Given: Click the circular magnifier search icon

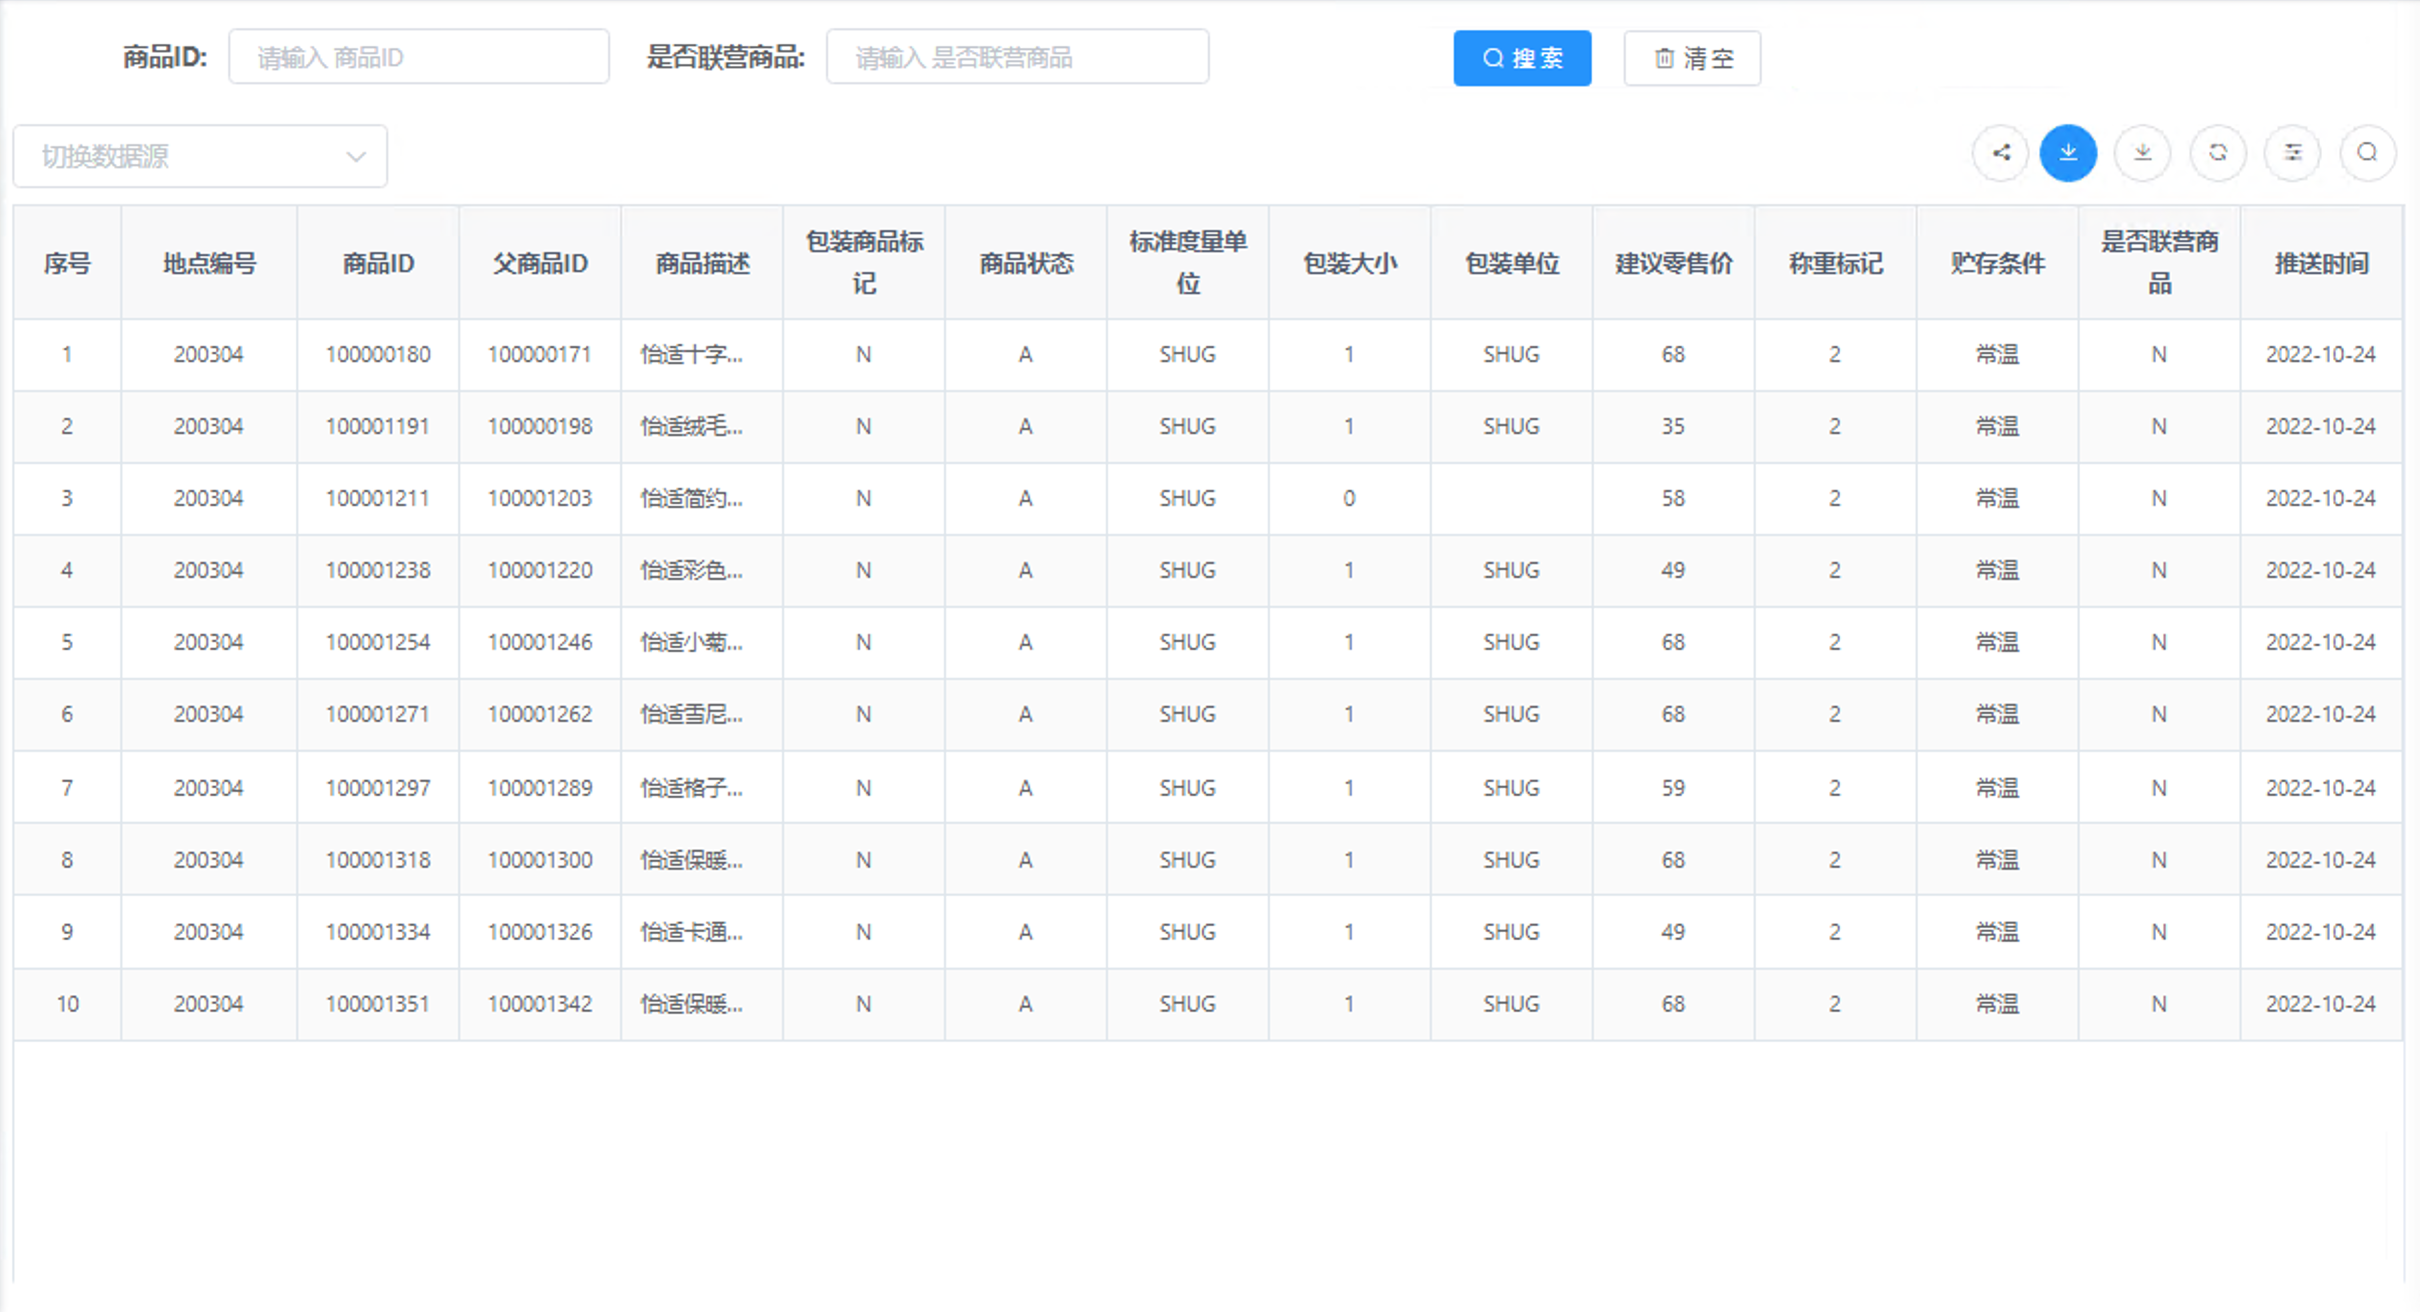Looking at the screenshot, I should tap(2367, 153).
